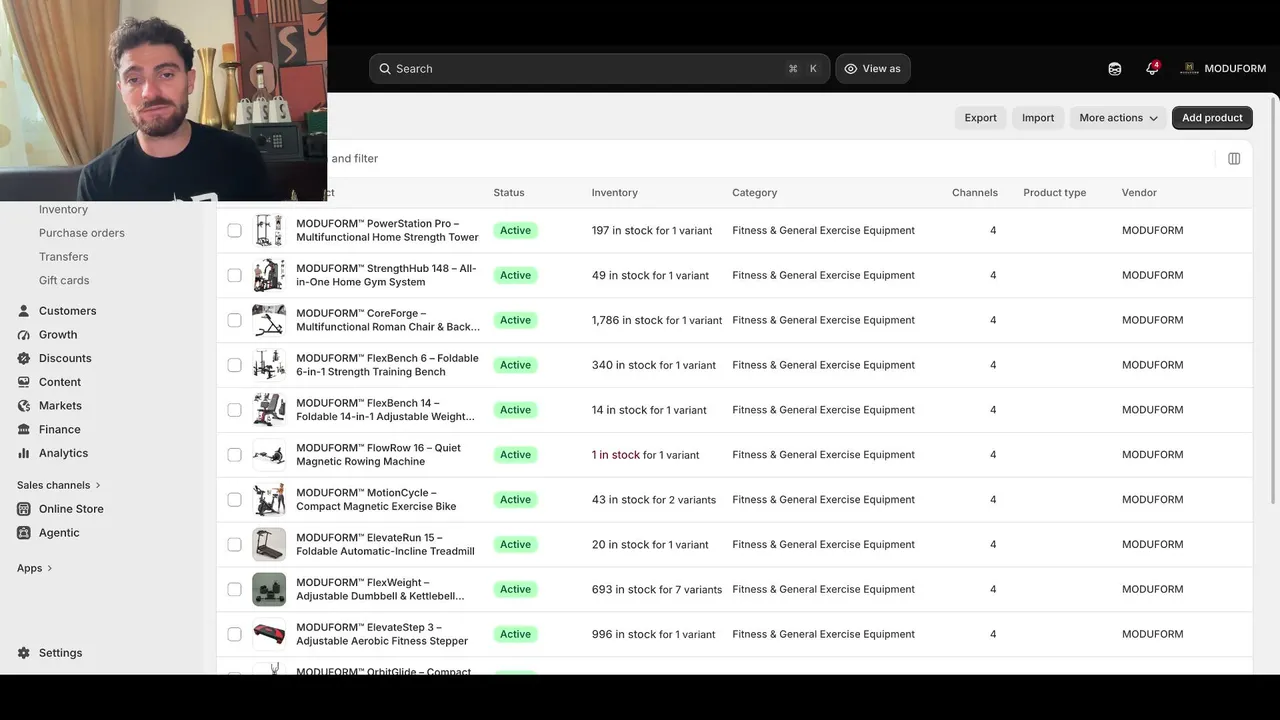Screen dimensions: 1280x720
Task: Check the FlexBench 14 row checkbox
Action: 234,410
